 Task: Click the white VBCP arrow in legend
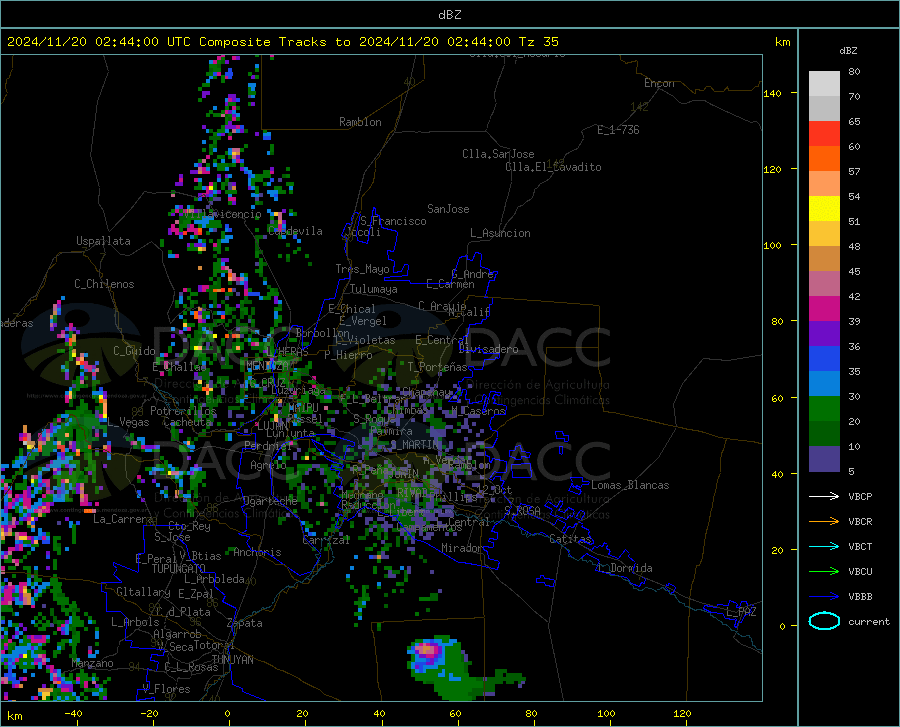click(x=824, y=496)
